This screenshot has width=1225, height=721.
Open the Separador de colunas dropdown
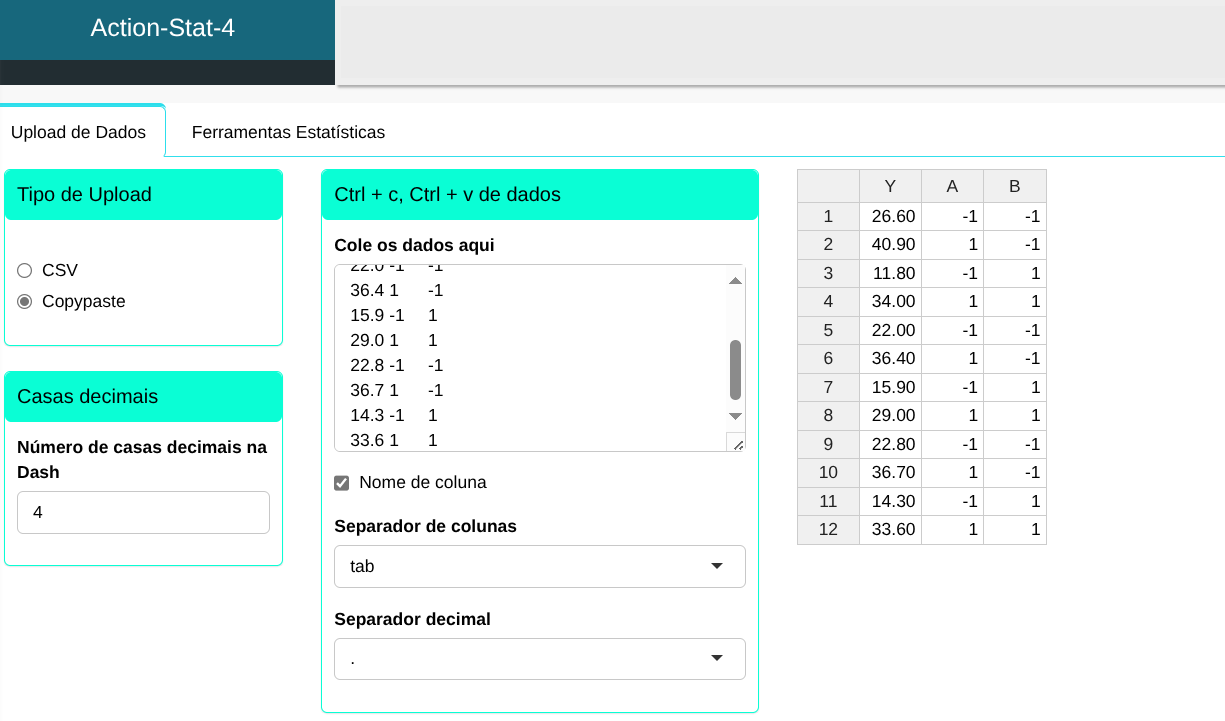(x=539, y=566)
